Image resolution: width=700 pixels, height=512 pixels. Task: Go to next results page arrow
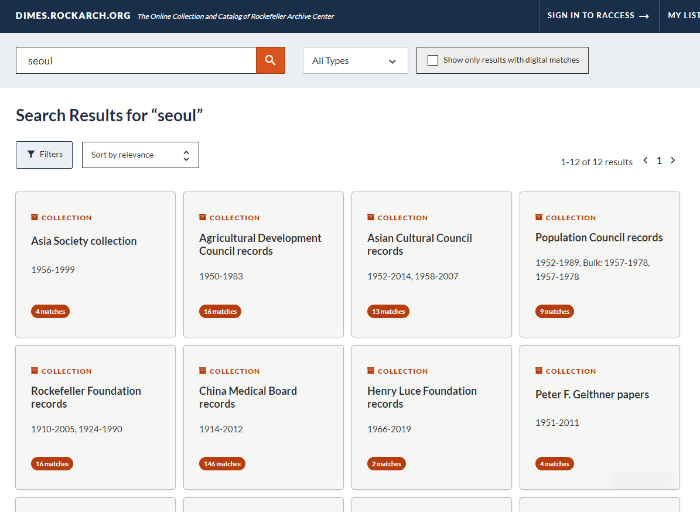click(673, 160)
